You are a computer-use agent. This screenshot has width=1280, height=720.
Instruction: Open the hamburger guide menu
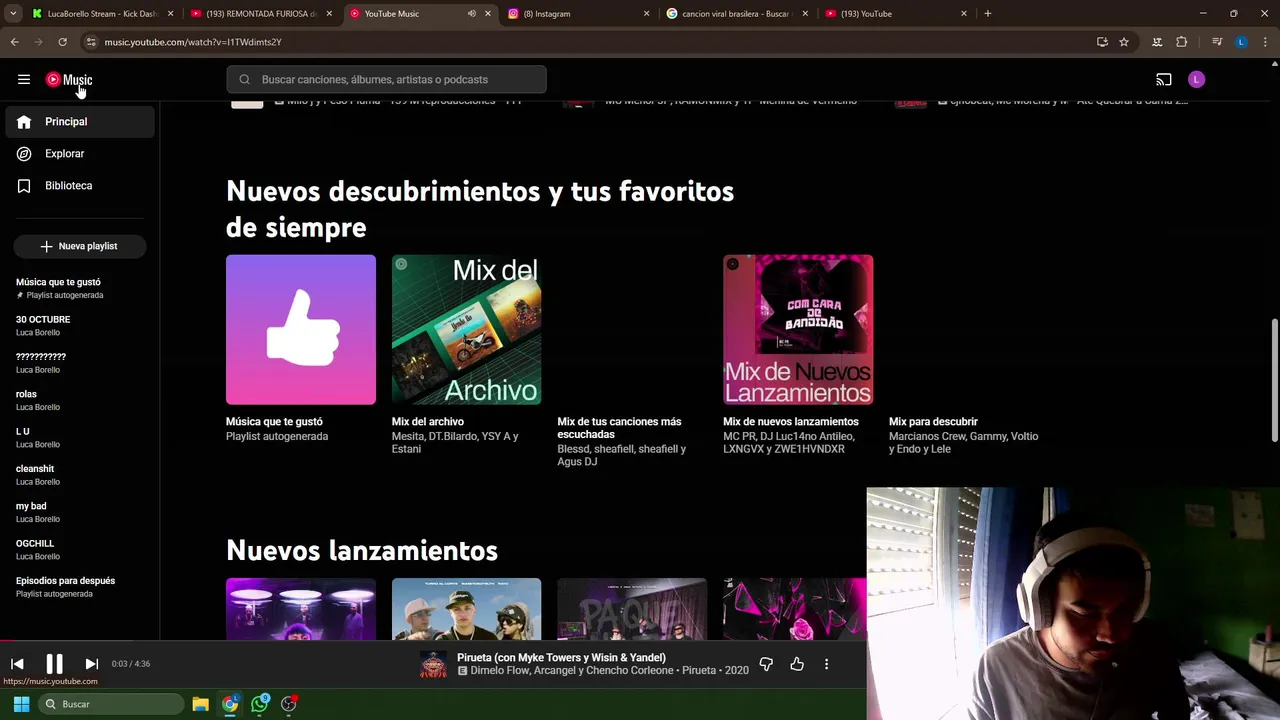coord(24,80)
